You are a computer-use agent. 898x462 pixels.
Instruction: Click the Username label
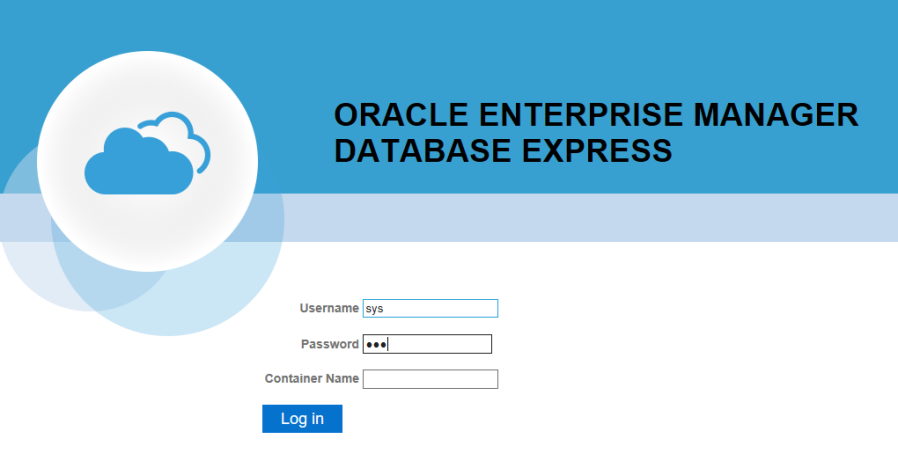click(x=329, y=309)
